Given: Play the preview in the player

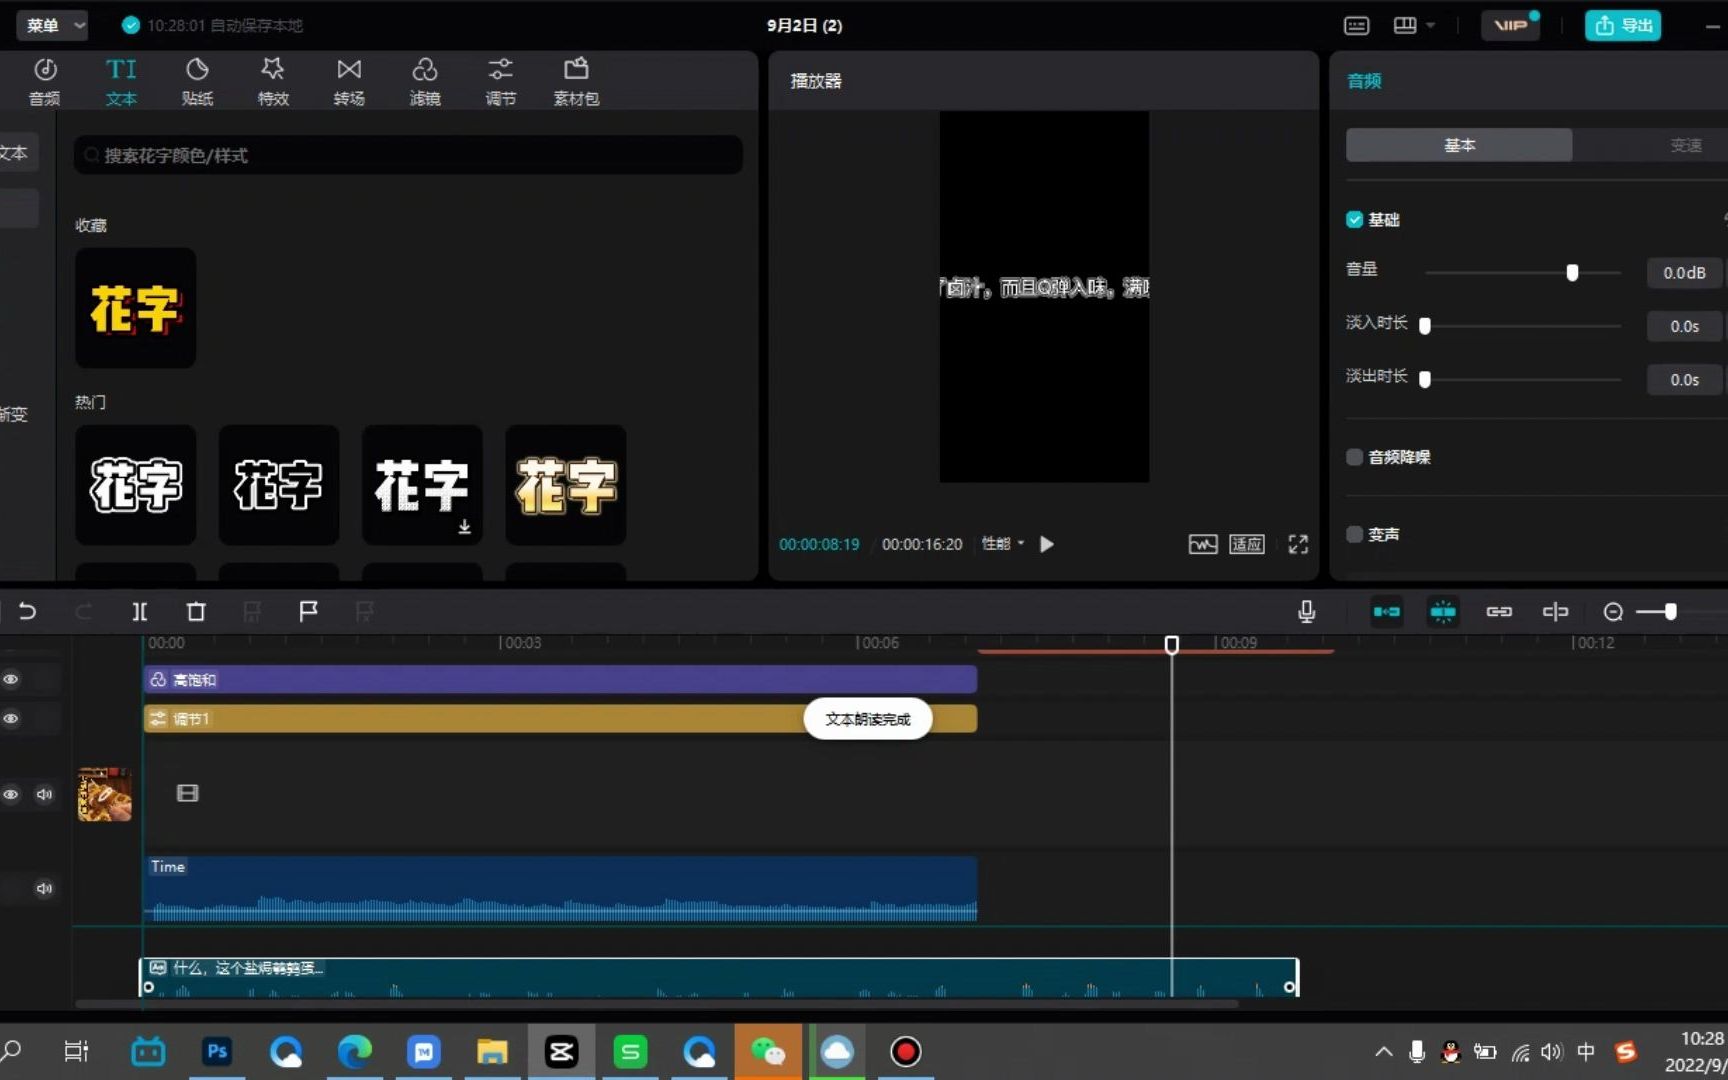Looking at the screenshot, I should tap(1047, 544).
